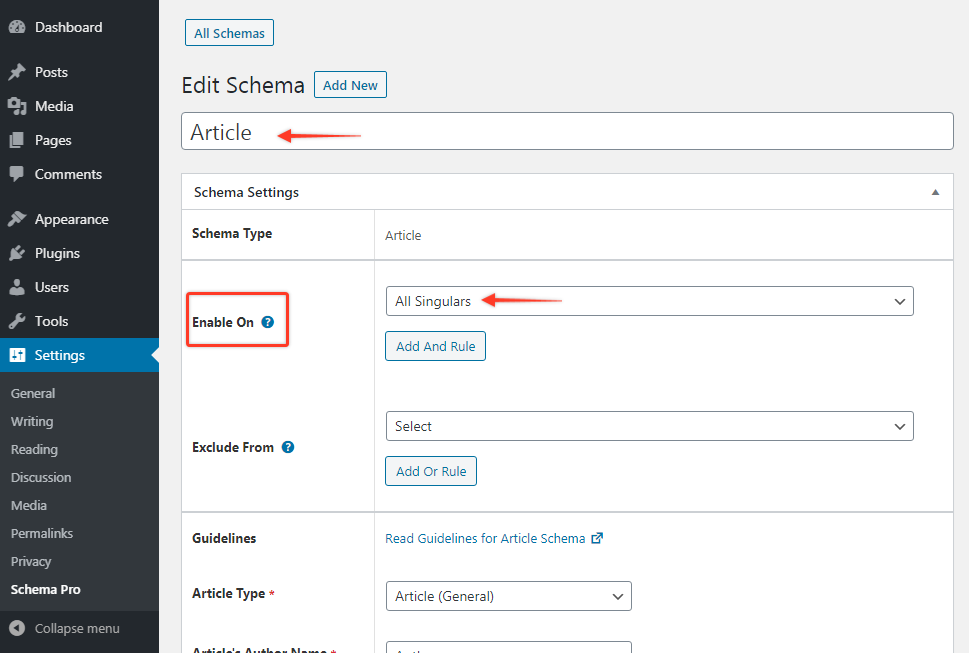Screen dimensions: 969x653
Task: Click the Appearance paintbrush icon
Action: 17,219
